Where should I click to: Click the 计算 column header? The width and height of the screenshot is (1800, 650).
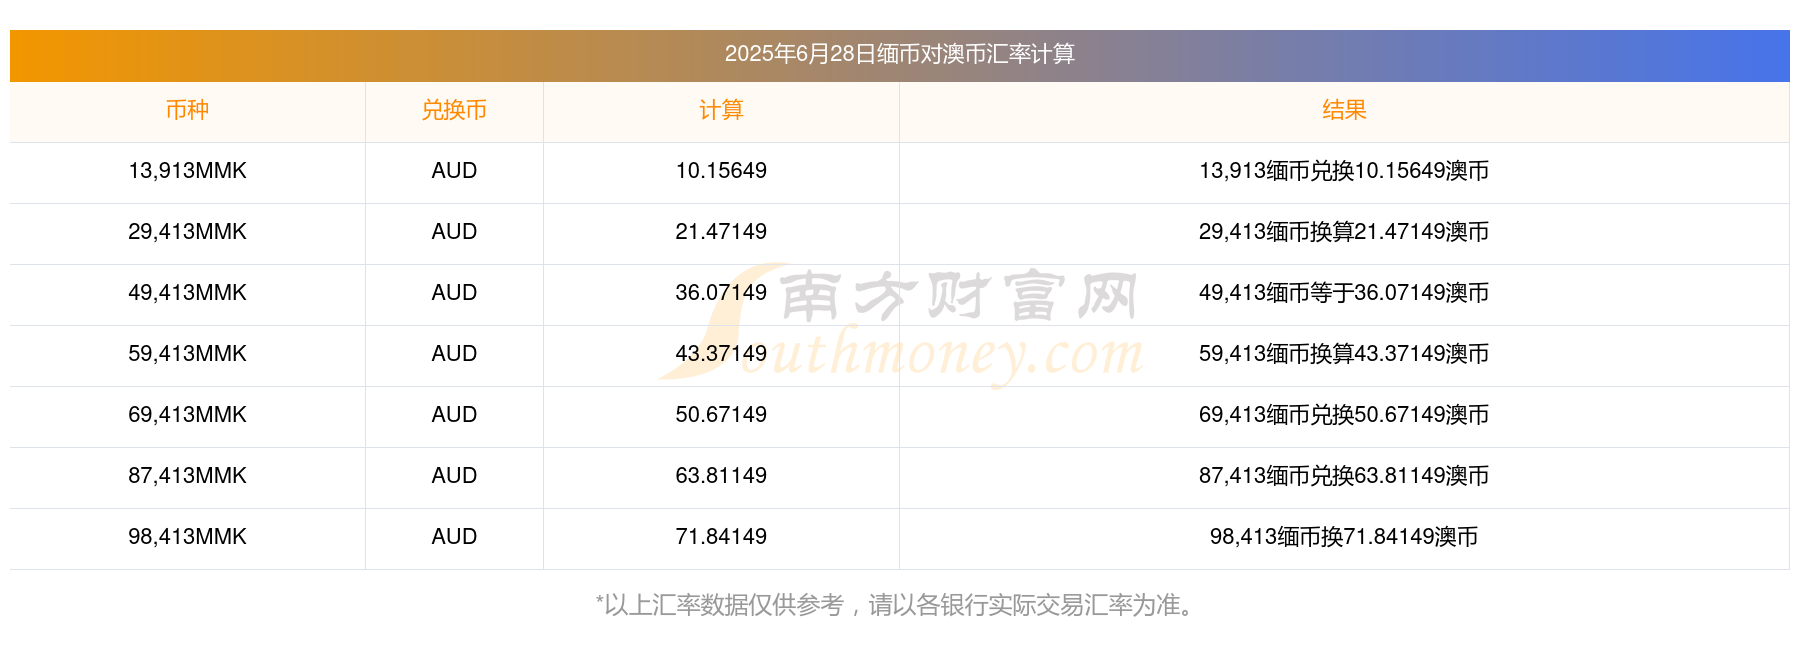coord(721,110)
